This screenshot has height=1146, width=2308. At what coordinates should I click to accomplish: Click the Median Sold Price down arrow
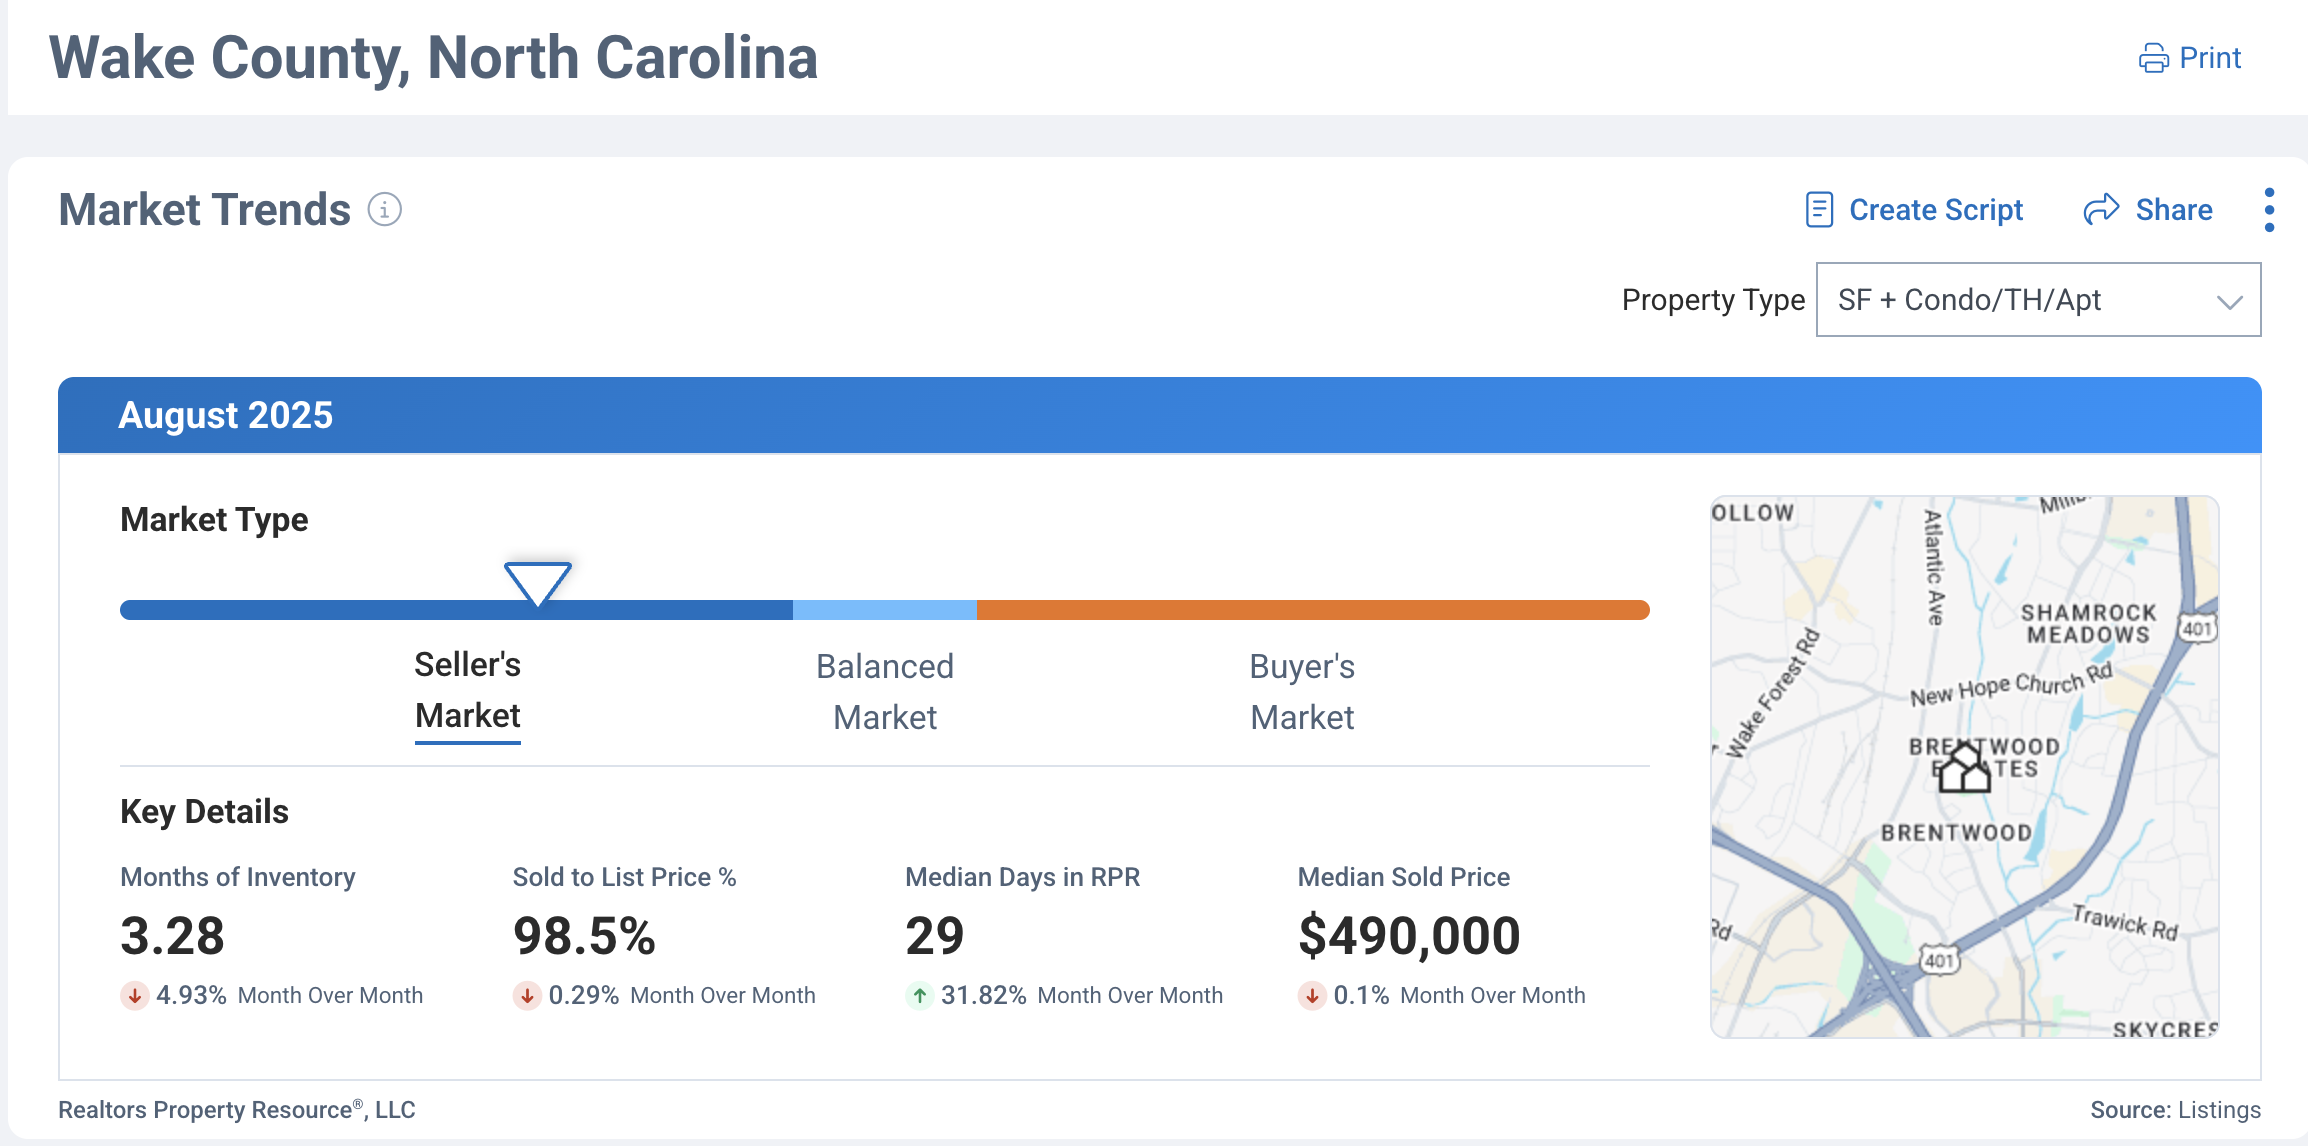[x=1312, y=996]
